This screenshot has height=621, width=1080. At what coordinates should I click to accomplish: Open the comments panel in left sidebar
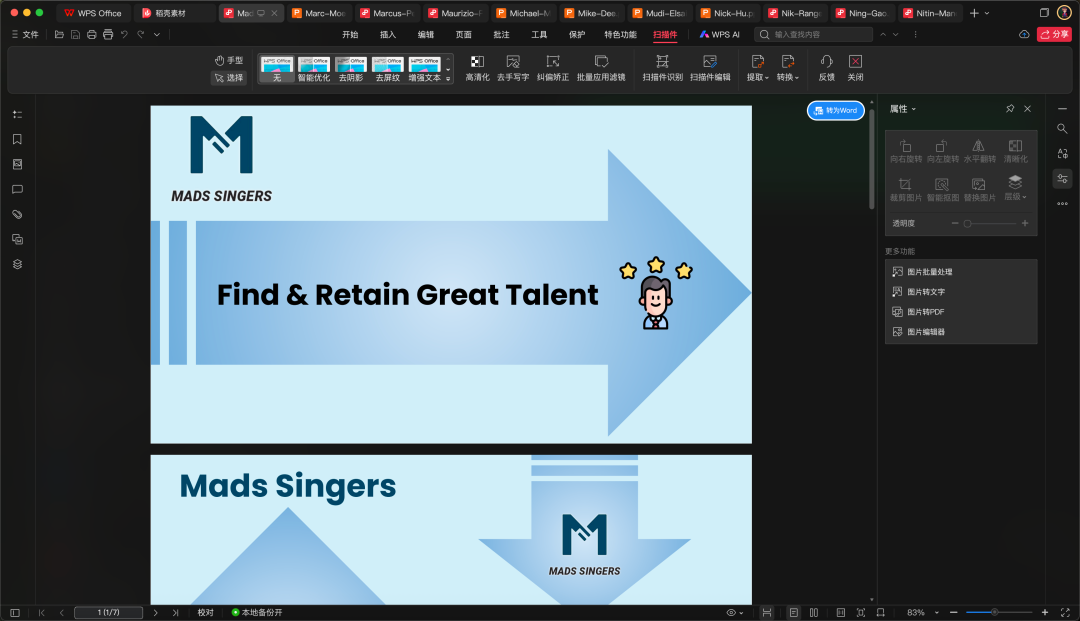(17, 189)
